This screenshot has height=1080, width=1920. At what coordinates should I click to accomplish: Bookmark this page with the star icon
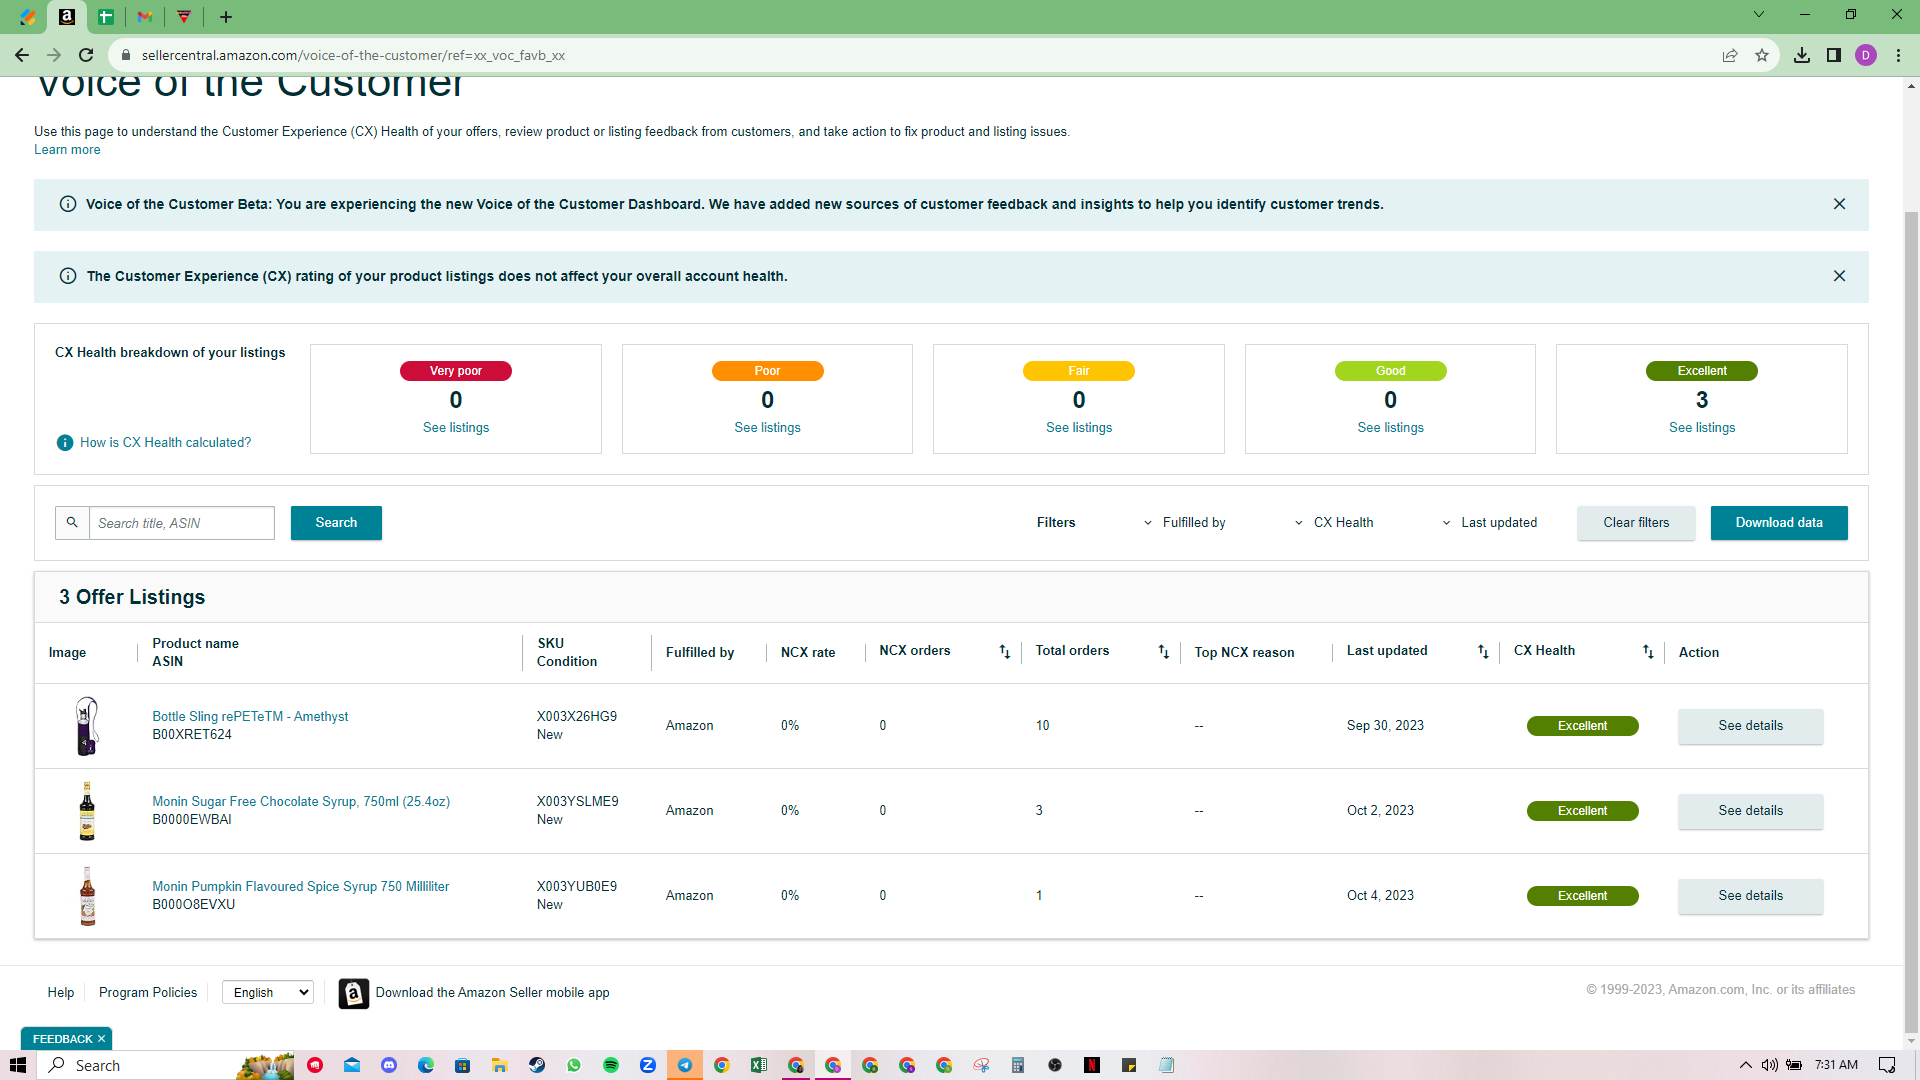(1762, 55)
